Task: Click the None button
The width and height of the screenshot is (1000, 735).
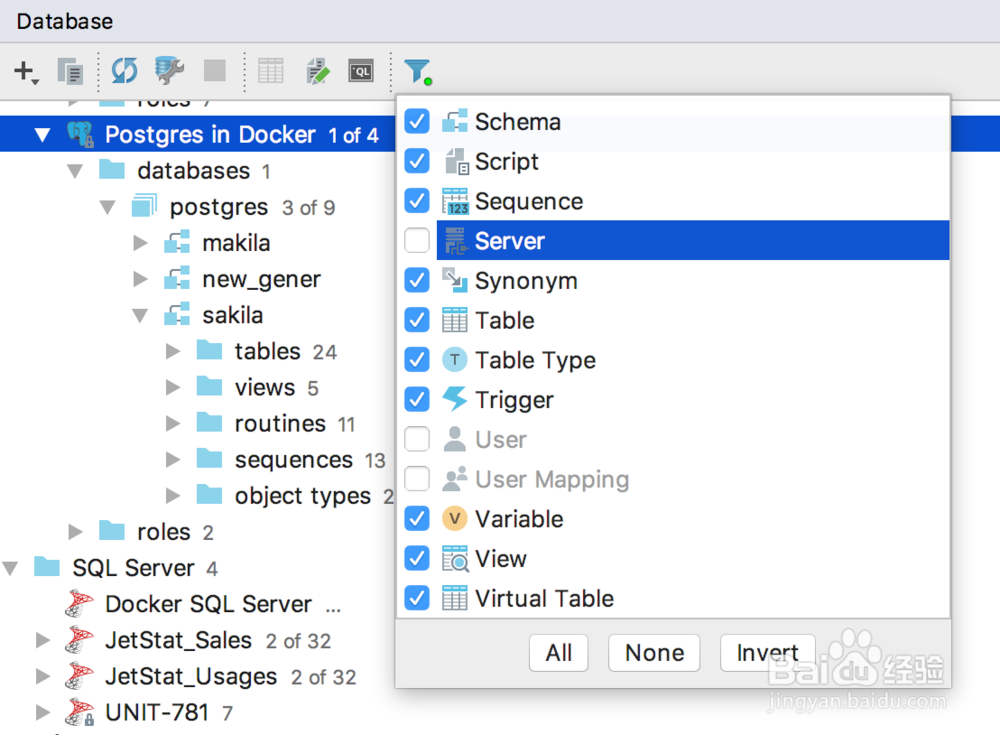Action: tap(654, 653)
